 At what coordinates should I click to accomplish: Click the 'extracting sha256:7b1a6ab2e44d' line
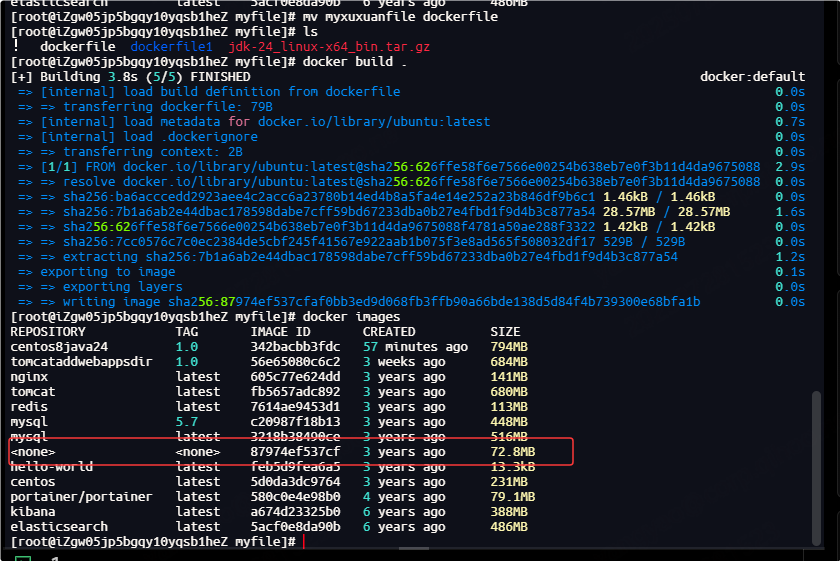370,257
